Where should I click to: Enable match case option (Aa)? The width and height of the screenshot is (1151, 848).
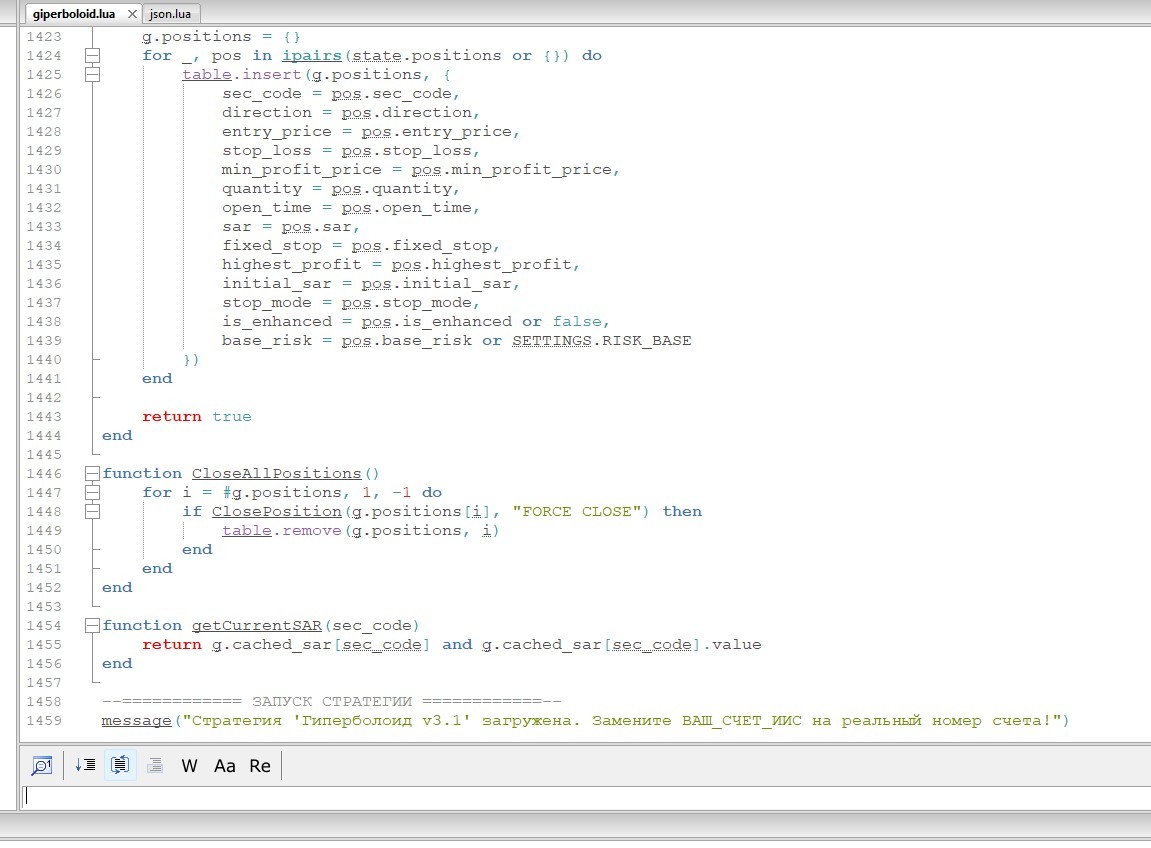(225, 766)
